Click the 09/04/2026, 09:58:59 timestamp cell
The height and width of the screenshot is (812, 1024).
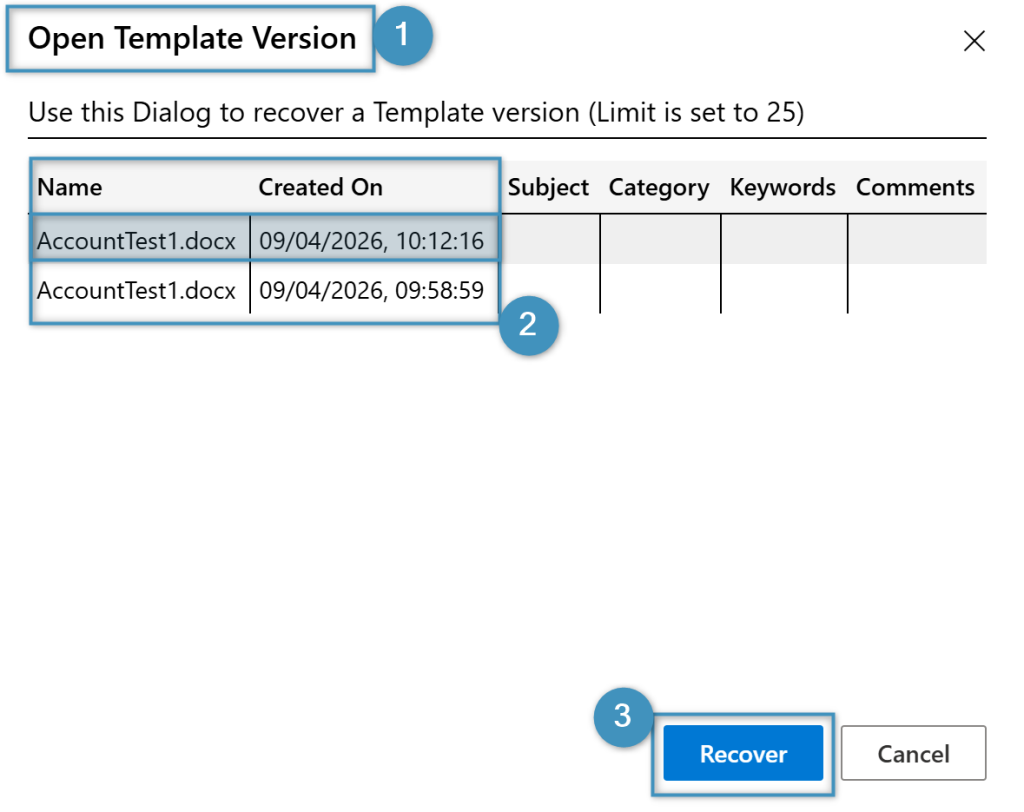pyautogui.click(x=371, y=290)
